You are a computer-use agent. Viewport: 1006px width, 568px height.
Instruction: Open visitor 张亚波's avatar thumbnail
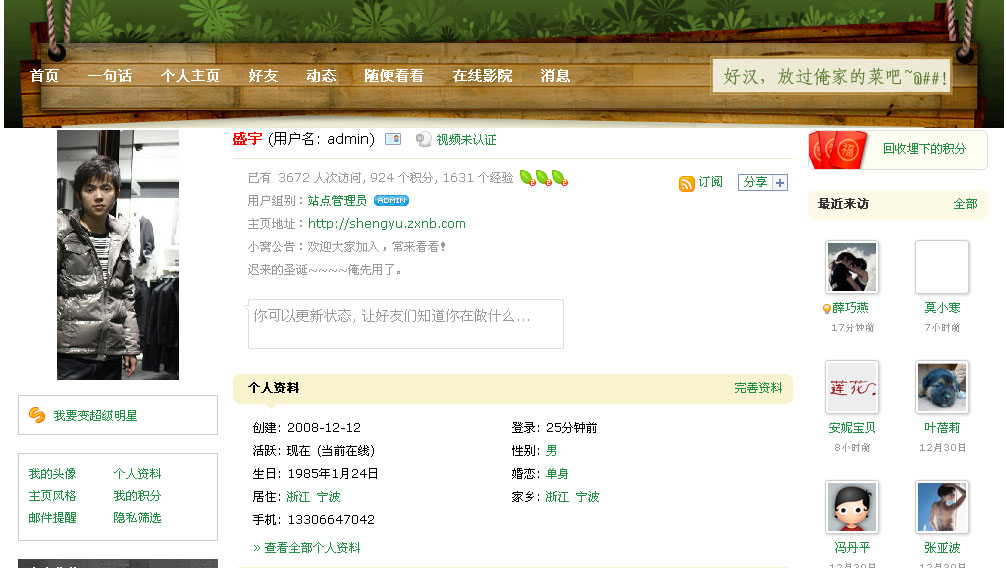pos(941,507)
